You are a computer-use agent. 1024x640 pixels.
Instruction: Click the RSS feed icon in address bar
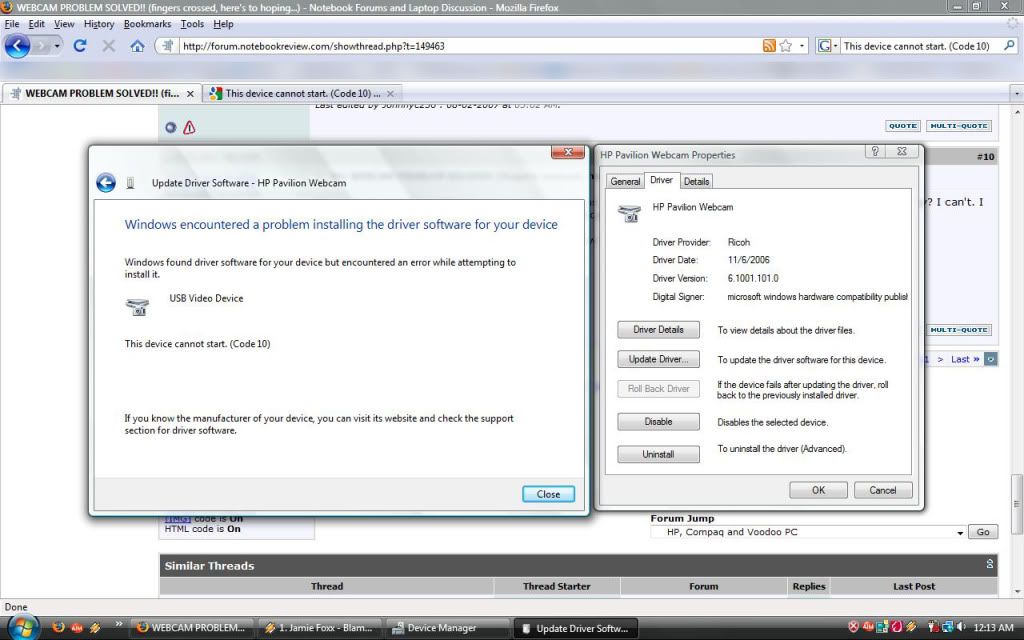769,46
